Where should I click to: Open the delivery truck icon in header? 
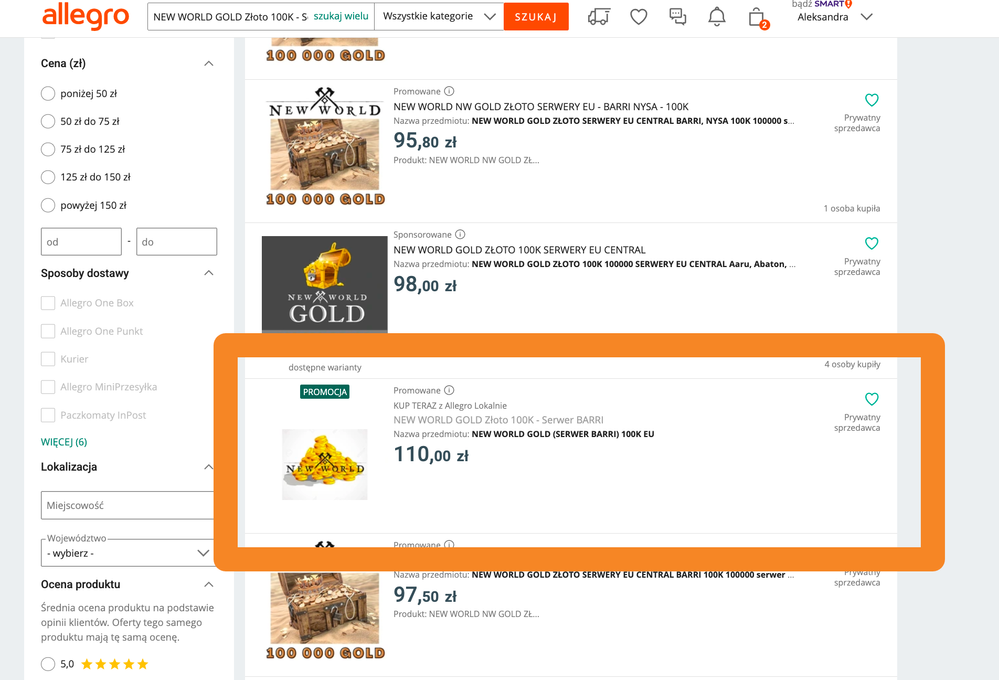[599, 17]
